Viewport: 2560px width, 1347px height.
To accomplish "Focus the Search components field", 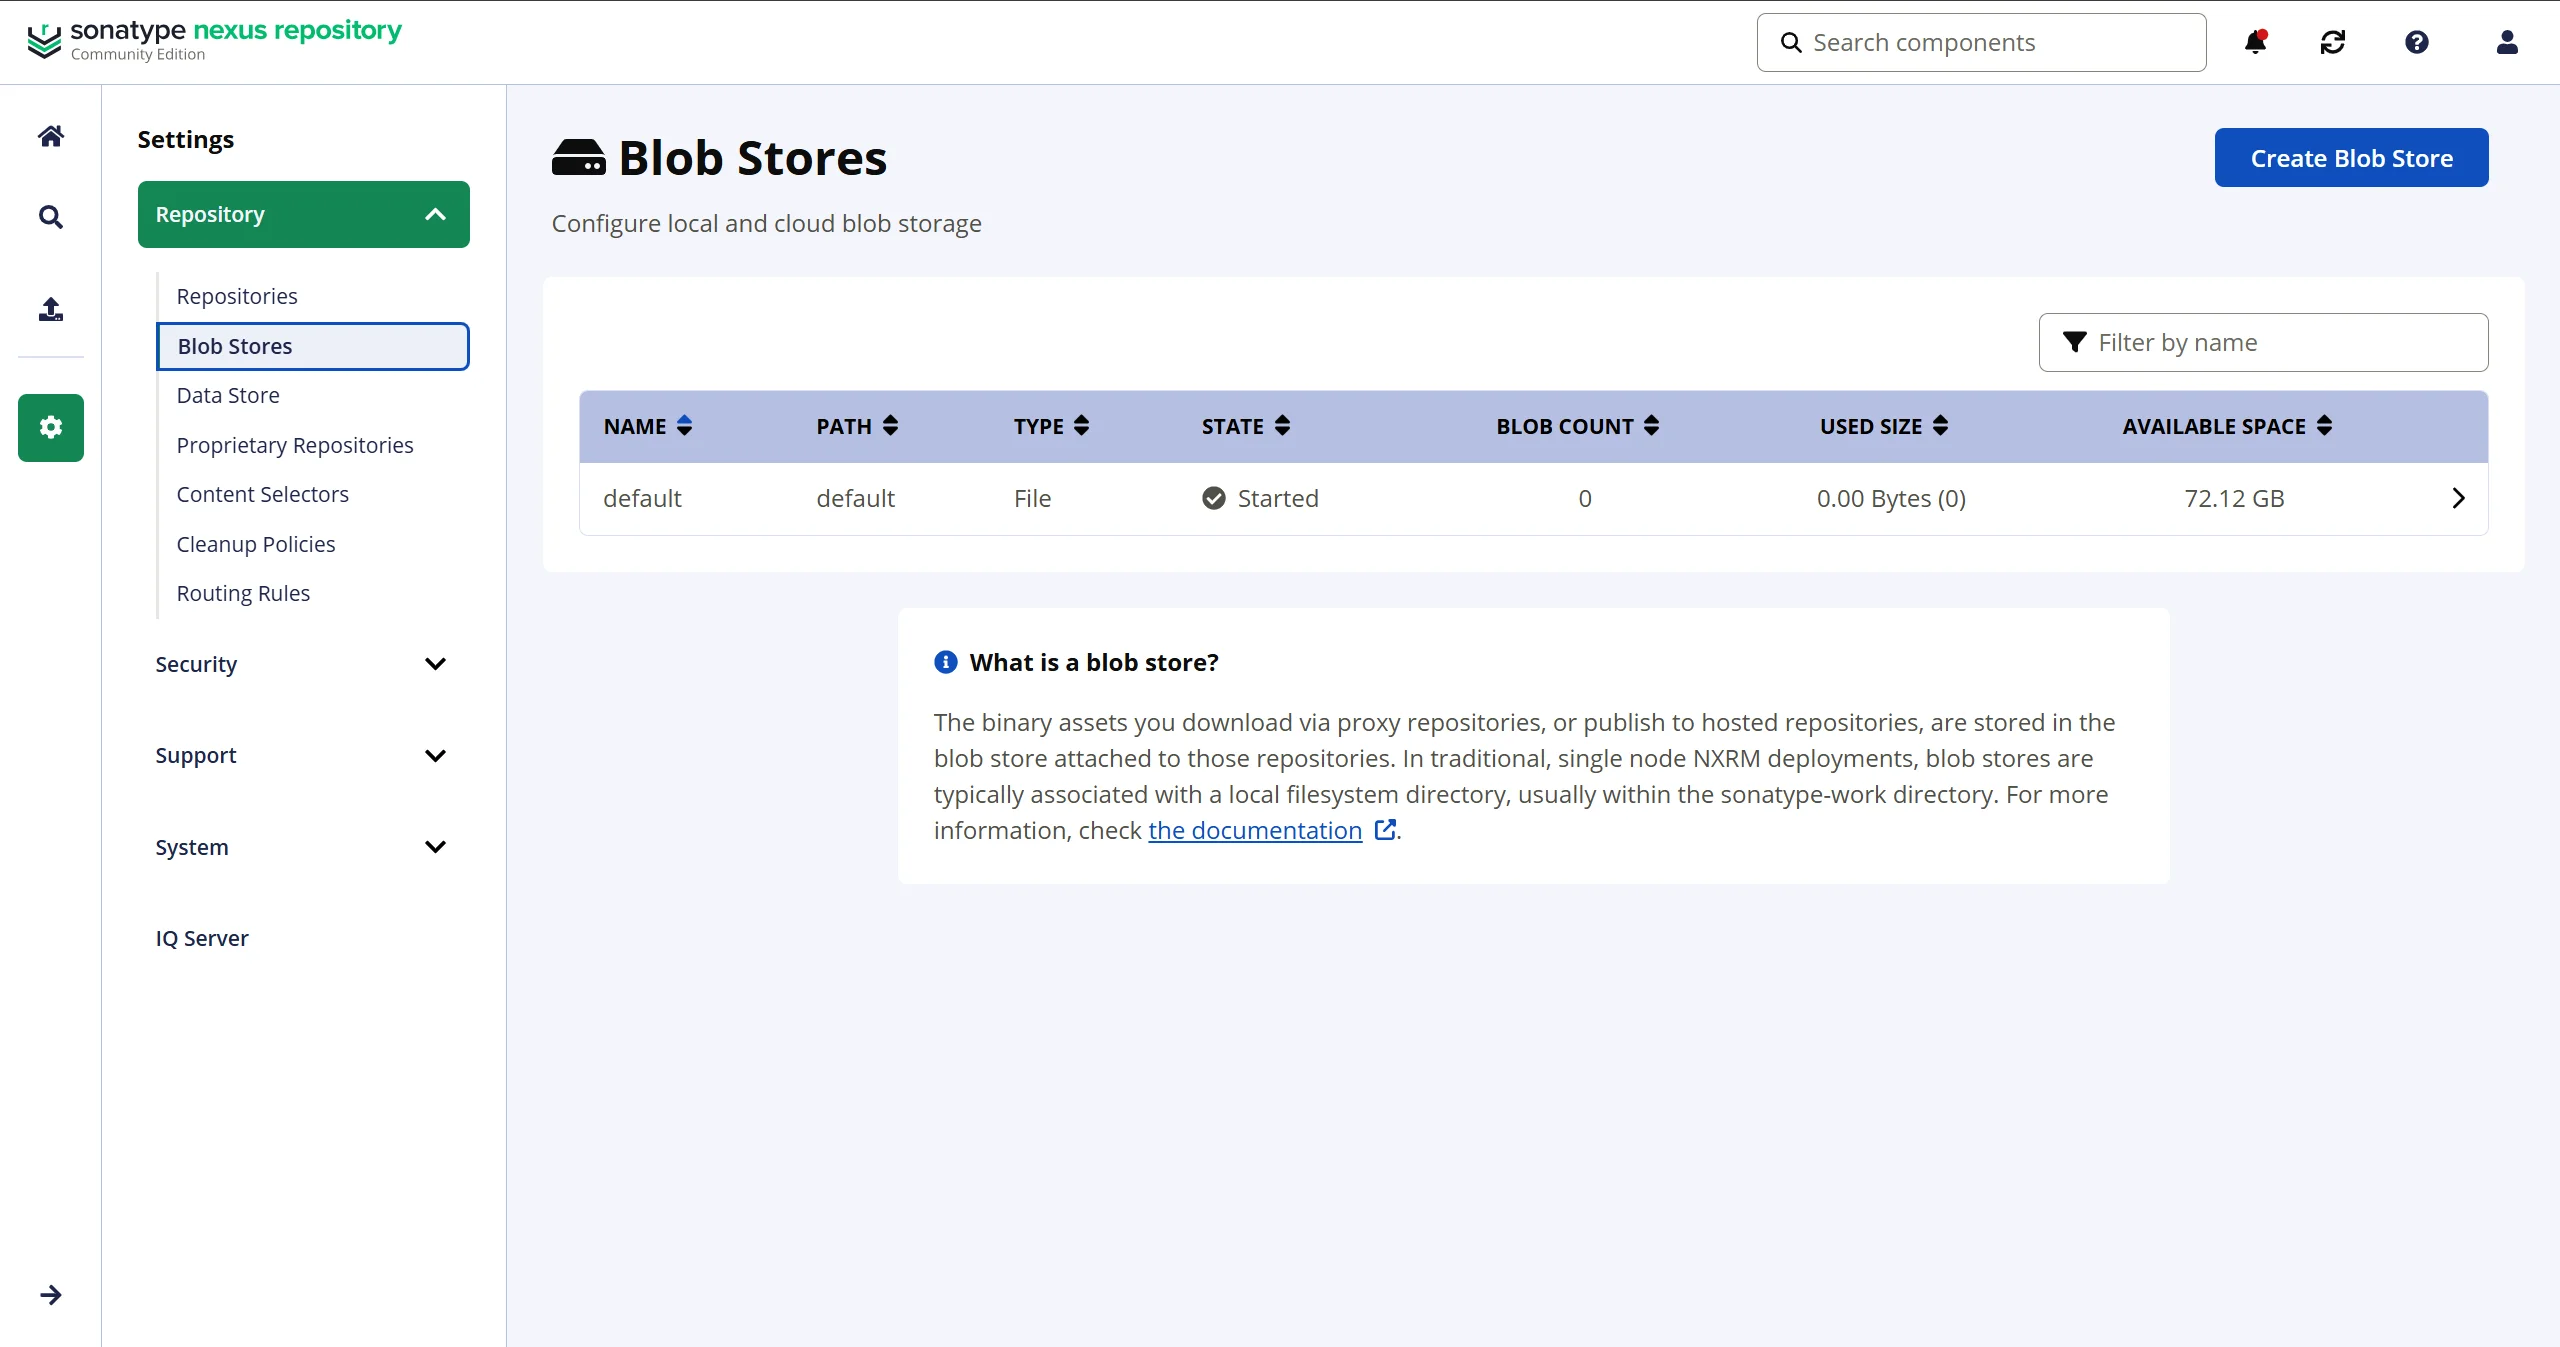I will (x=1981, y=42).
